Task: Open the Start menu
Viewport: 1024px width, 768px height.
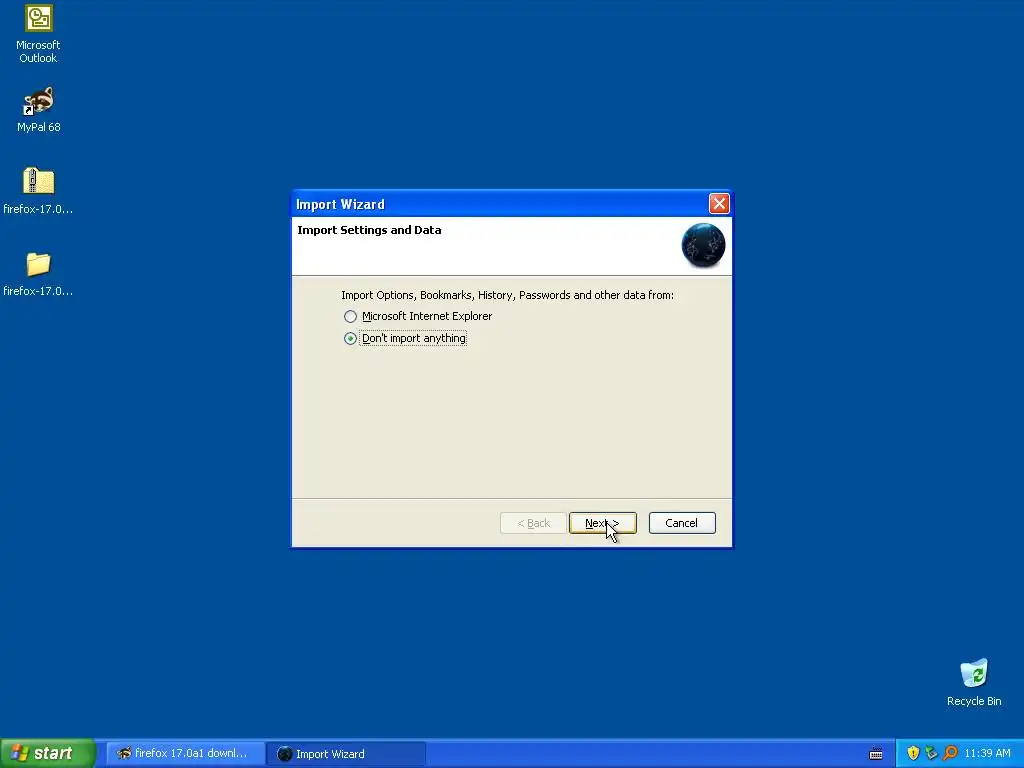Action: (x=48, y=753)
